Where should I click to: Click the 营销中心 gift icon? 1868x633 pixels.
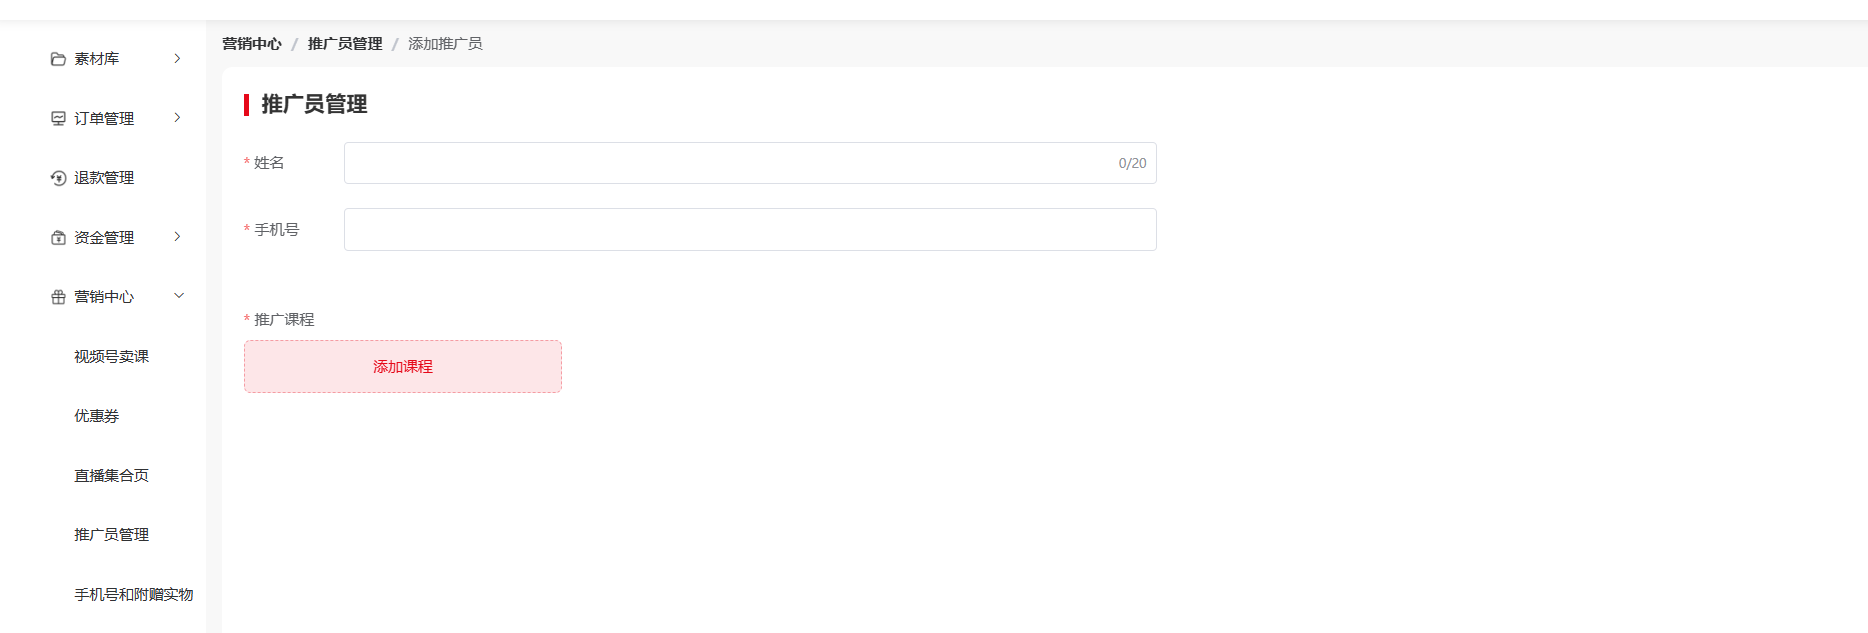(x=58, y=297)
